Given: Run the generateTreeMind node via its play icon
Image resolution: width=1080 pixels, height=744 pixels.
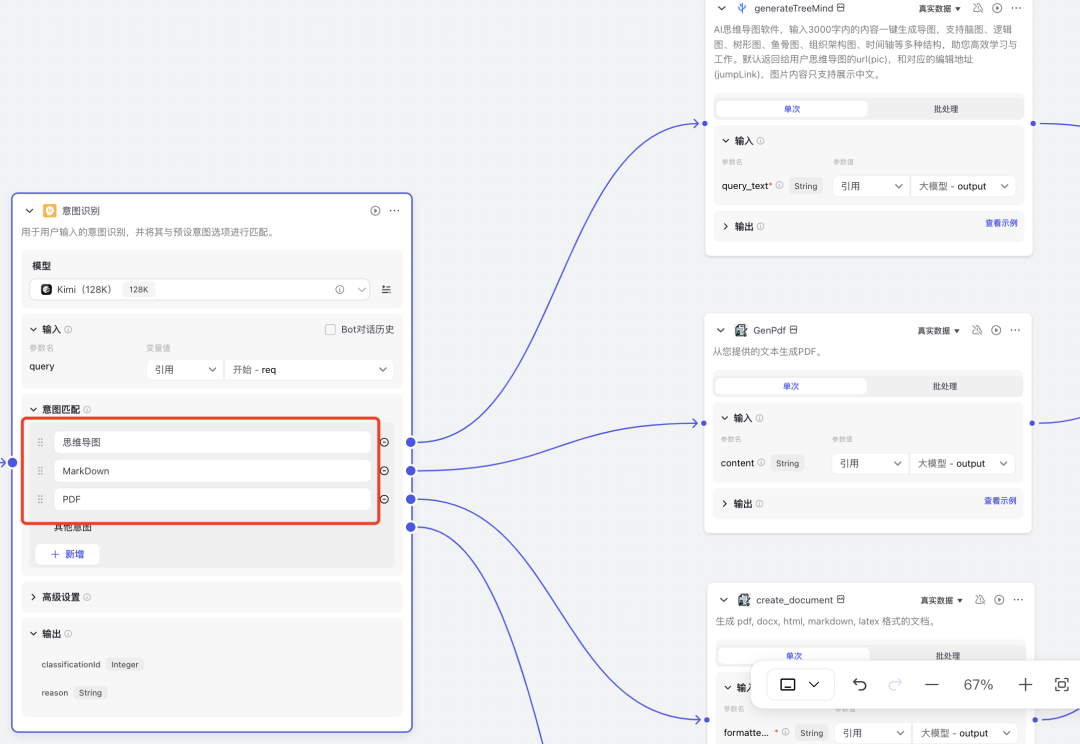Looking at the screenshot, I should coord(998,8).
